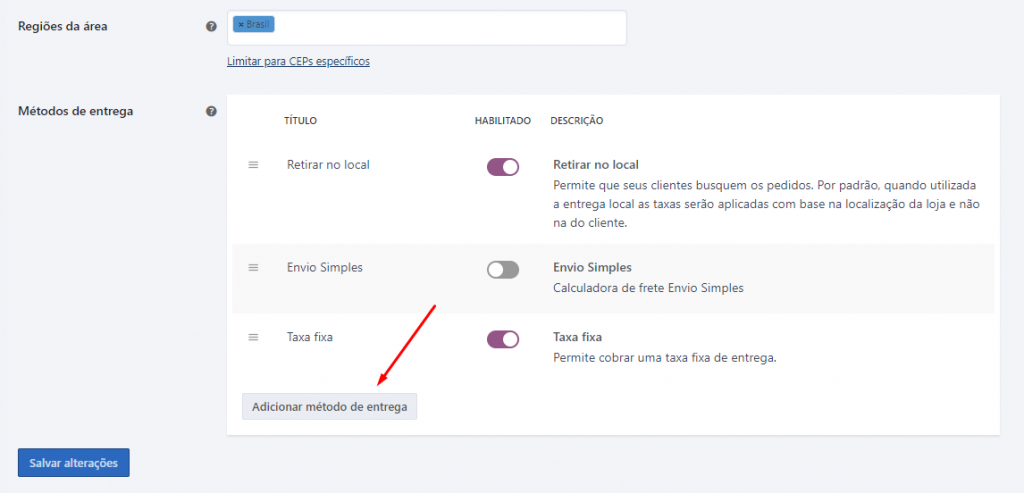1024x493 pixels.
Task: Click drag handle for Envio Simples row
Action: [253, 268]
